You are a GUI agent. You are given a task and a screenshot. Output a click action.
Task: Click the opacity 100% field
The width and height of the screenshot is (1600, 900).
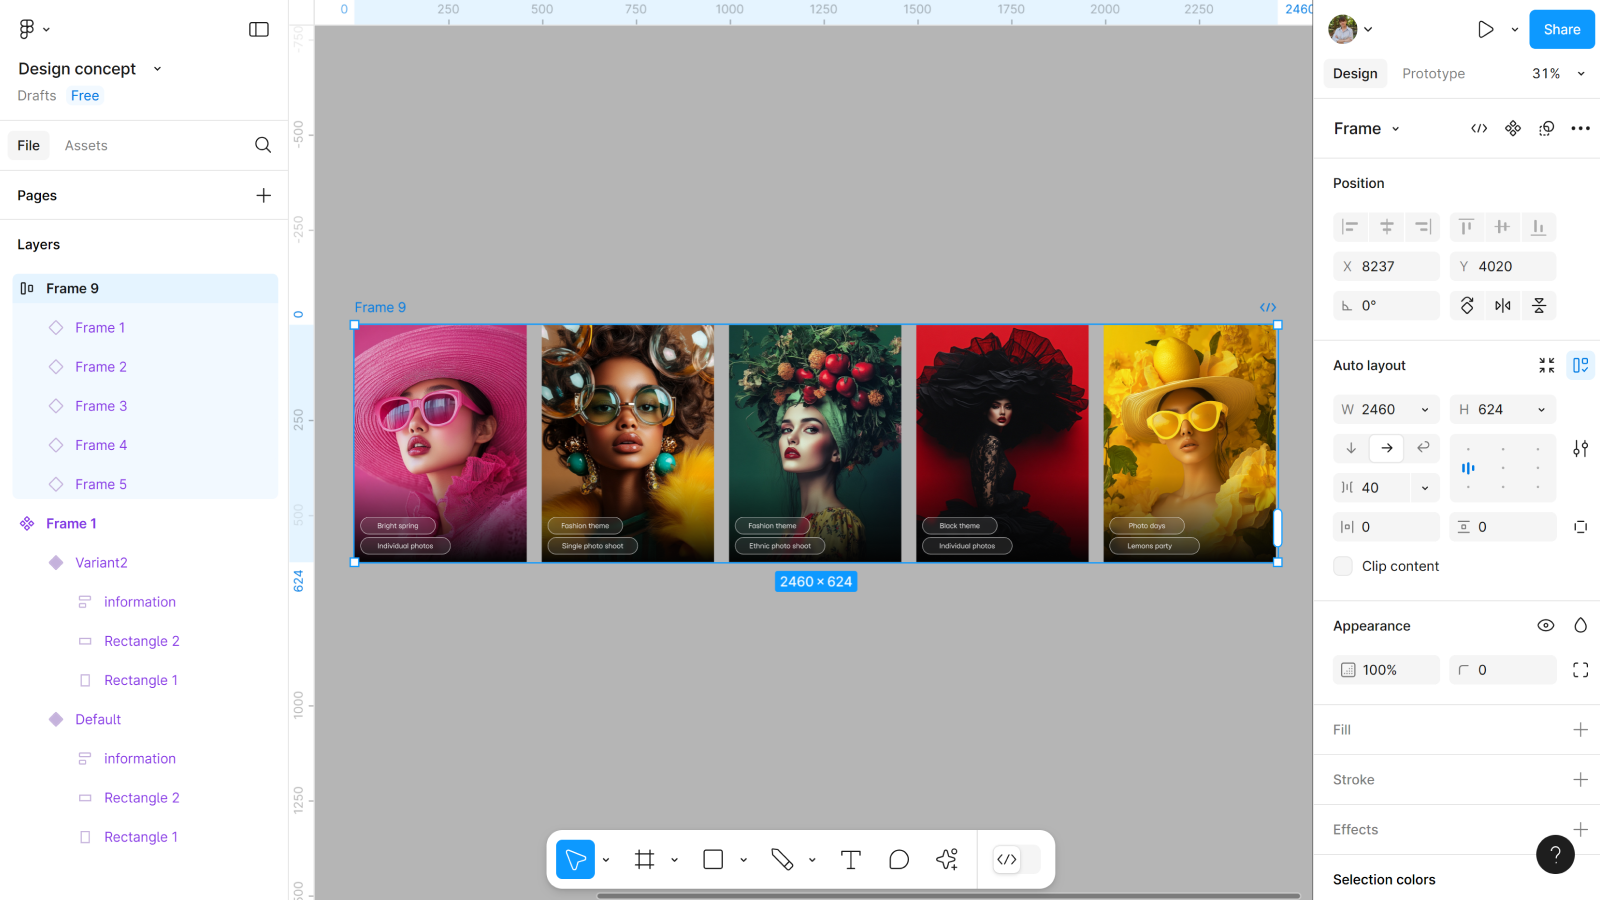pyautogui.click(x=1386, y=670)
